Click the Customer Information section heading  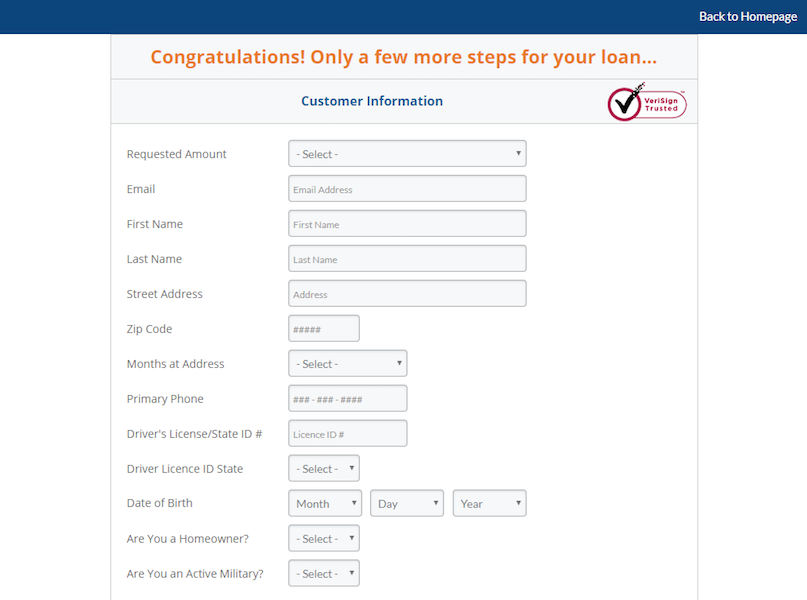coord(372,101)
